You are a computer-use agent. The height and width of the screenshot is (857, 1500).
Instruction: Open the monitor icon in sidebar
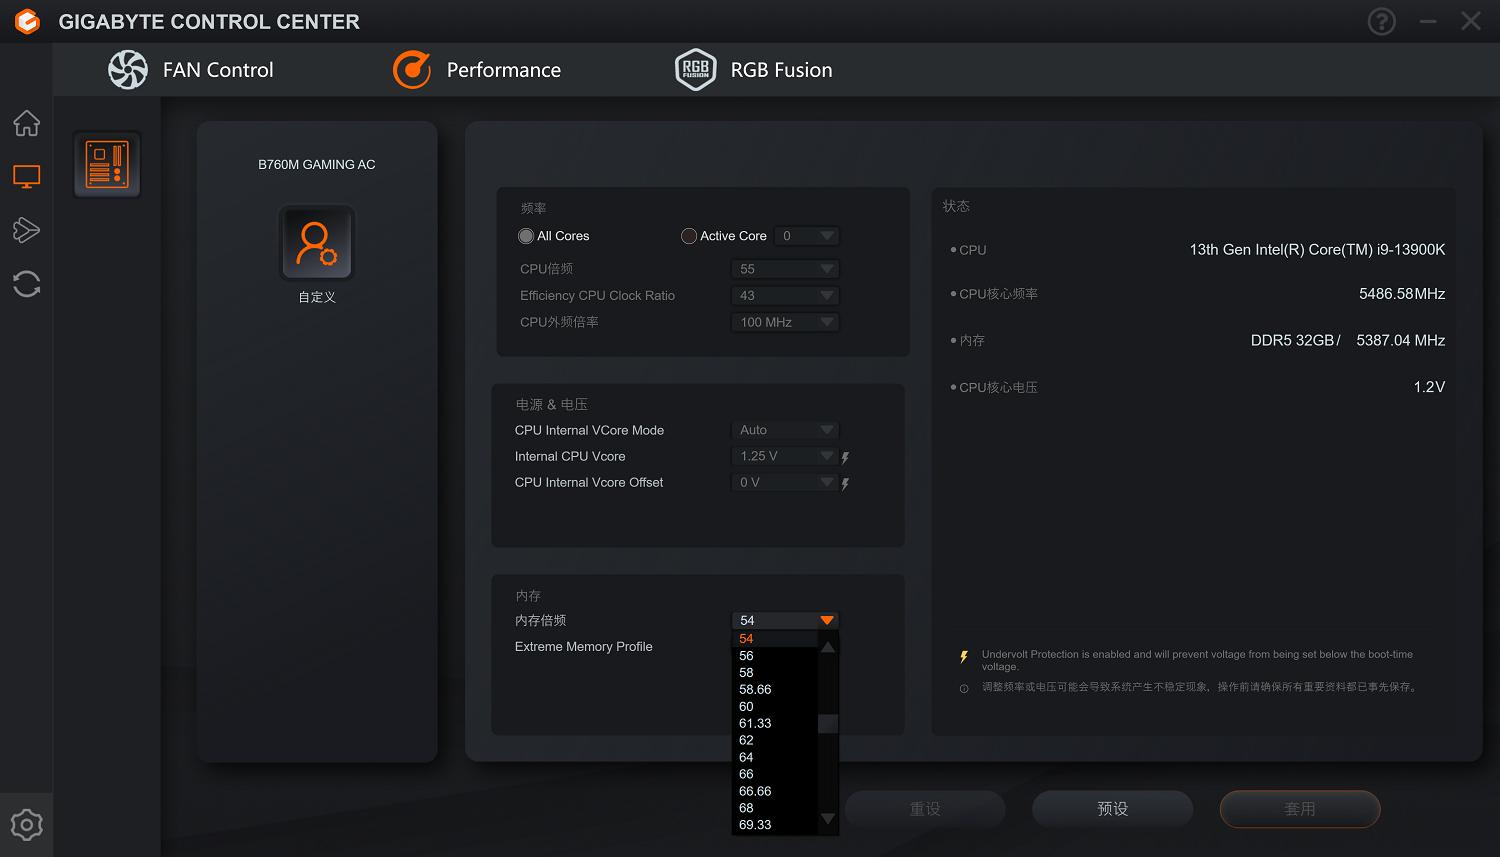point(27,177)
